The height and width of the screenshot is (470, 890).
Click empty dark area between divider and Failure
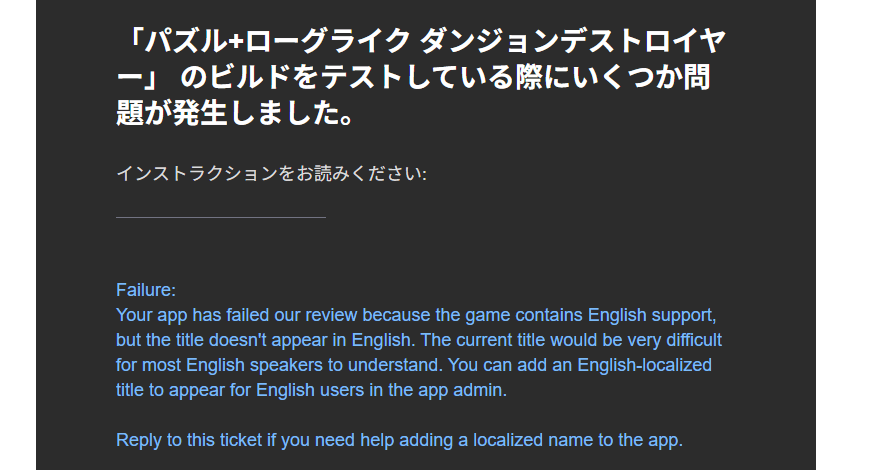tap(421, 250)
